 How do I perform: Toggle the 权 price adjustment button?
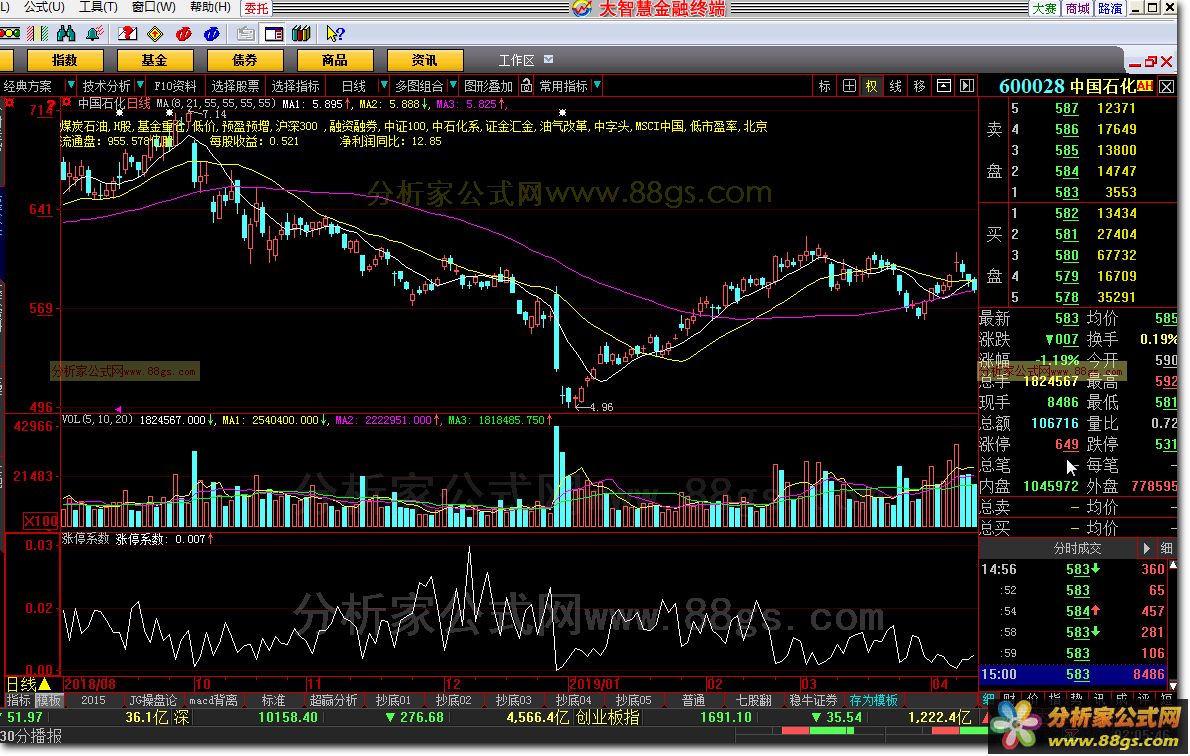871,86
